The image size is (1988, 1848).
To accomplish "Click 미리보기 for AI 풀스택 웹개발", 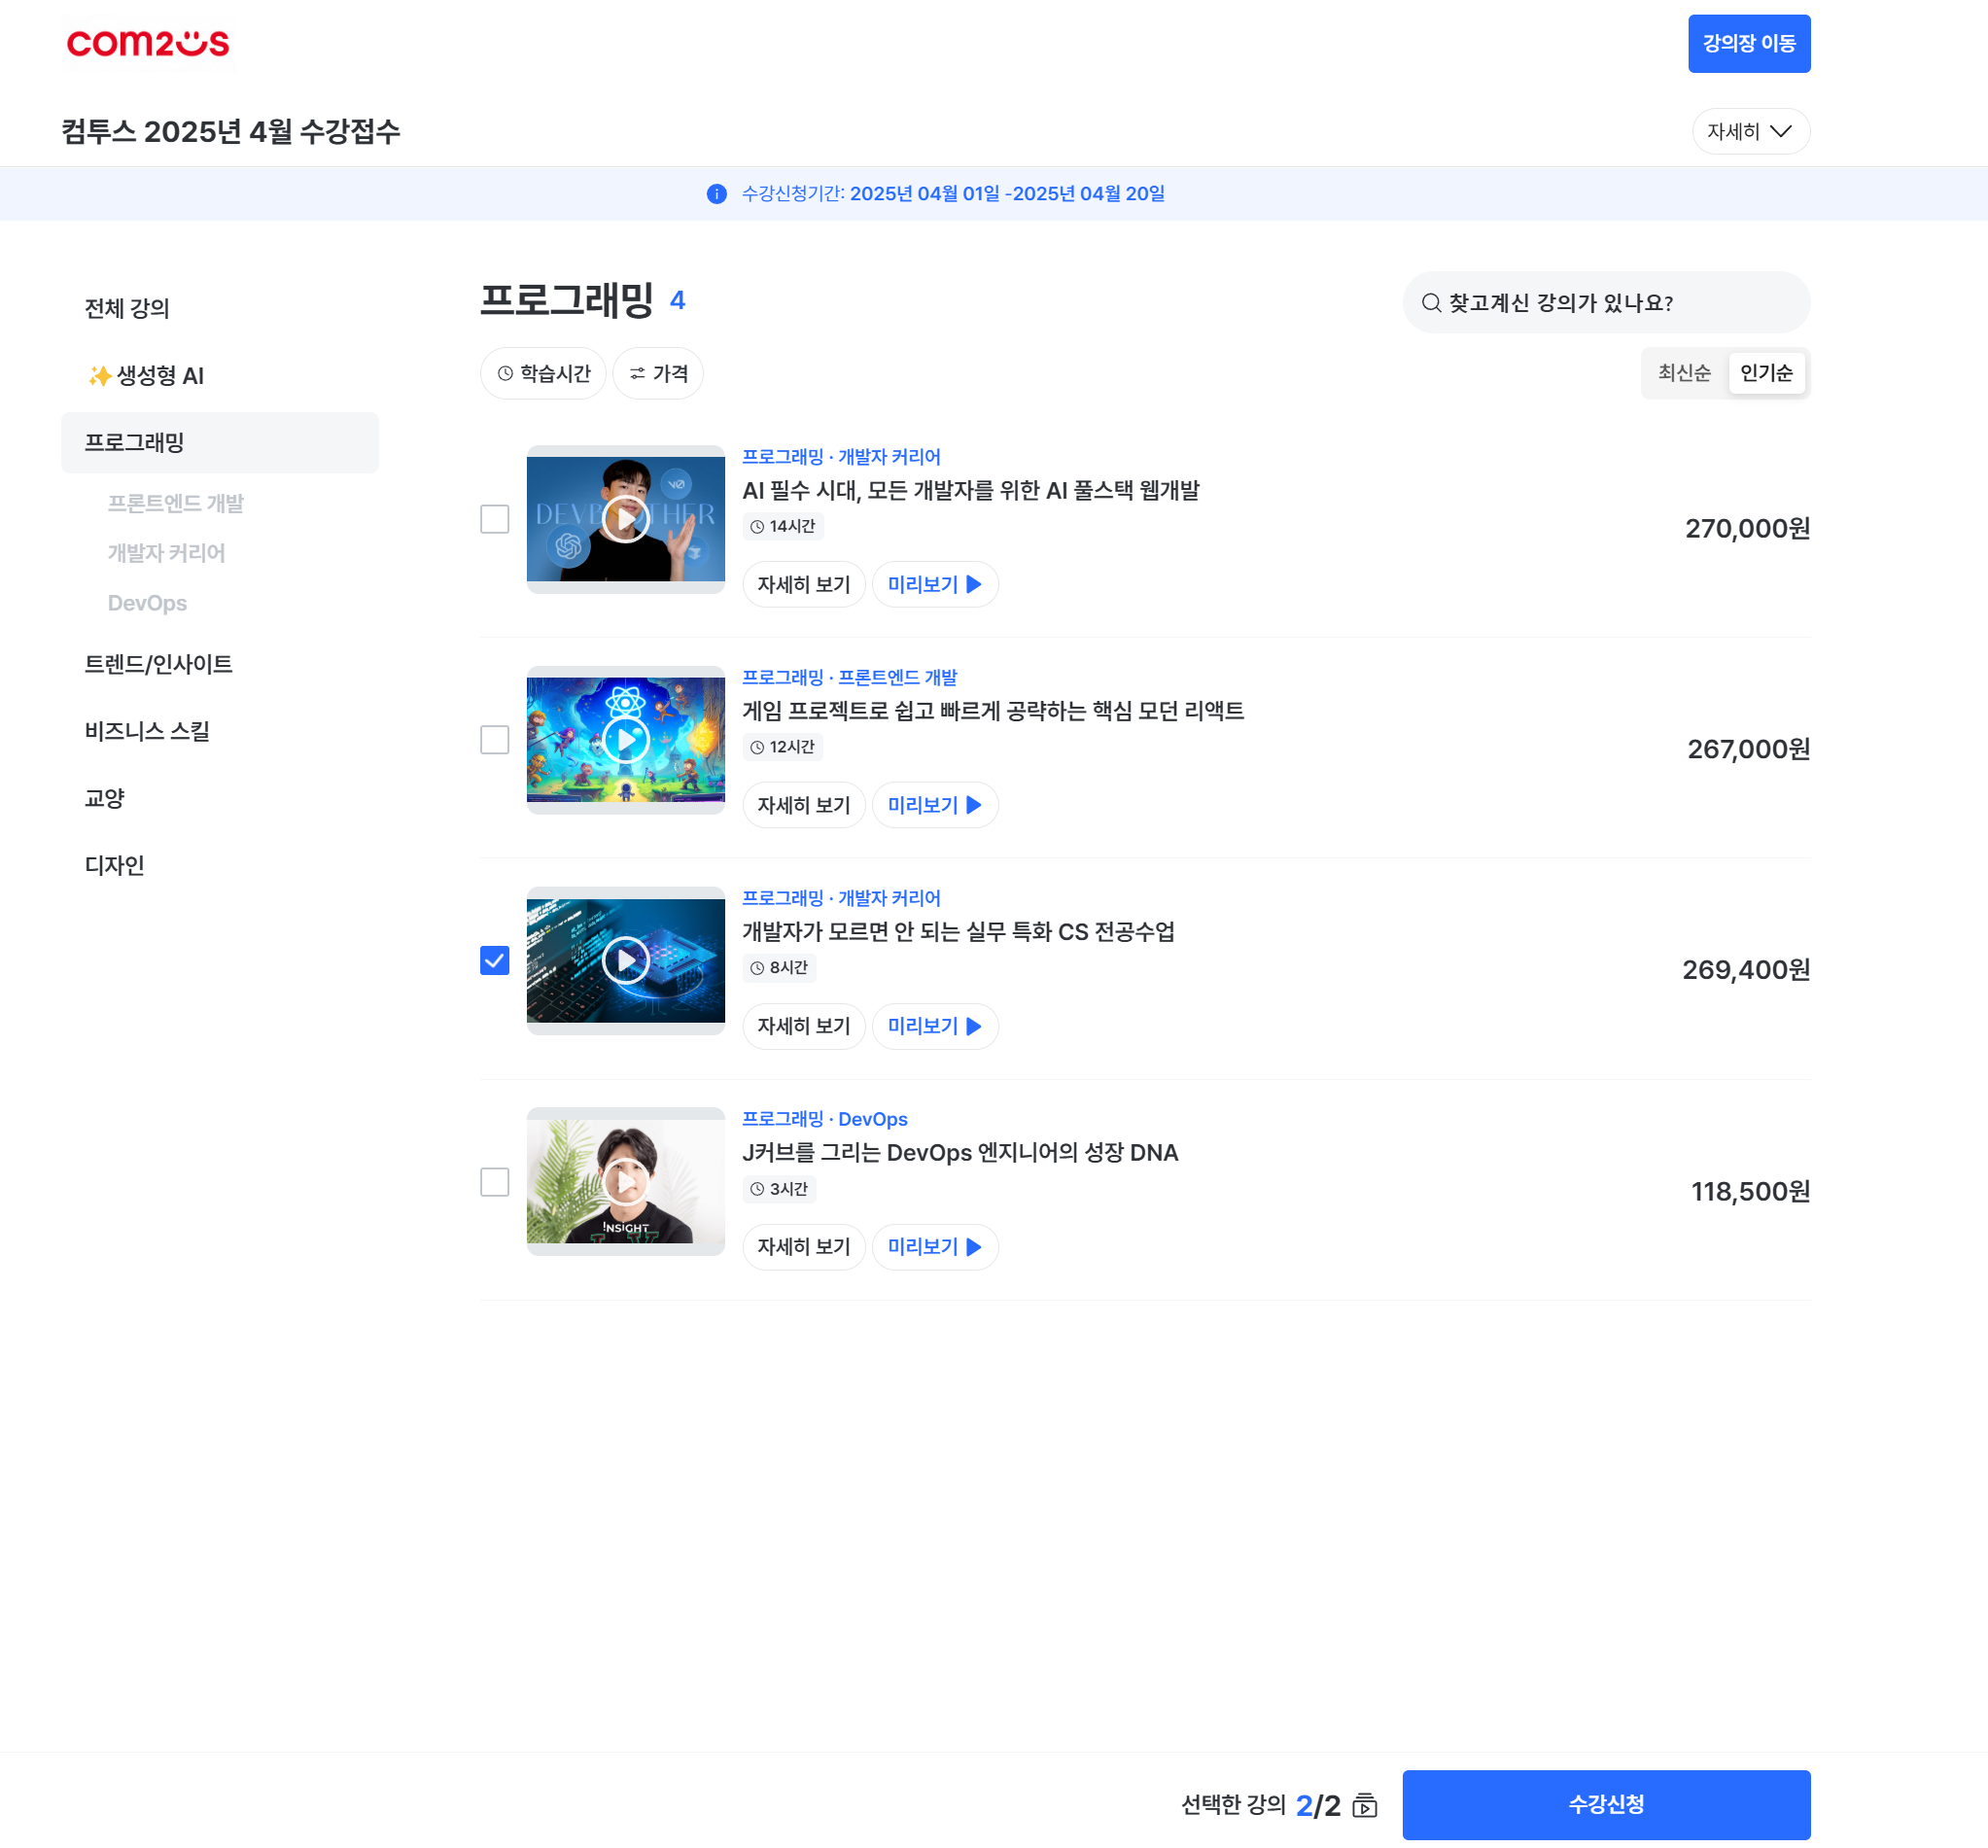I will [935, 584].
